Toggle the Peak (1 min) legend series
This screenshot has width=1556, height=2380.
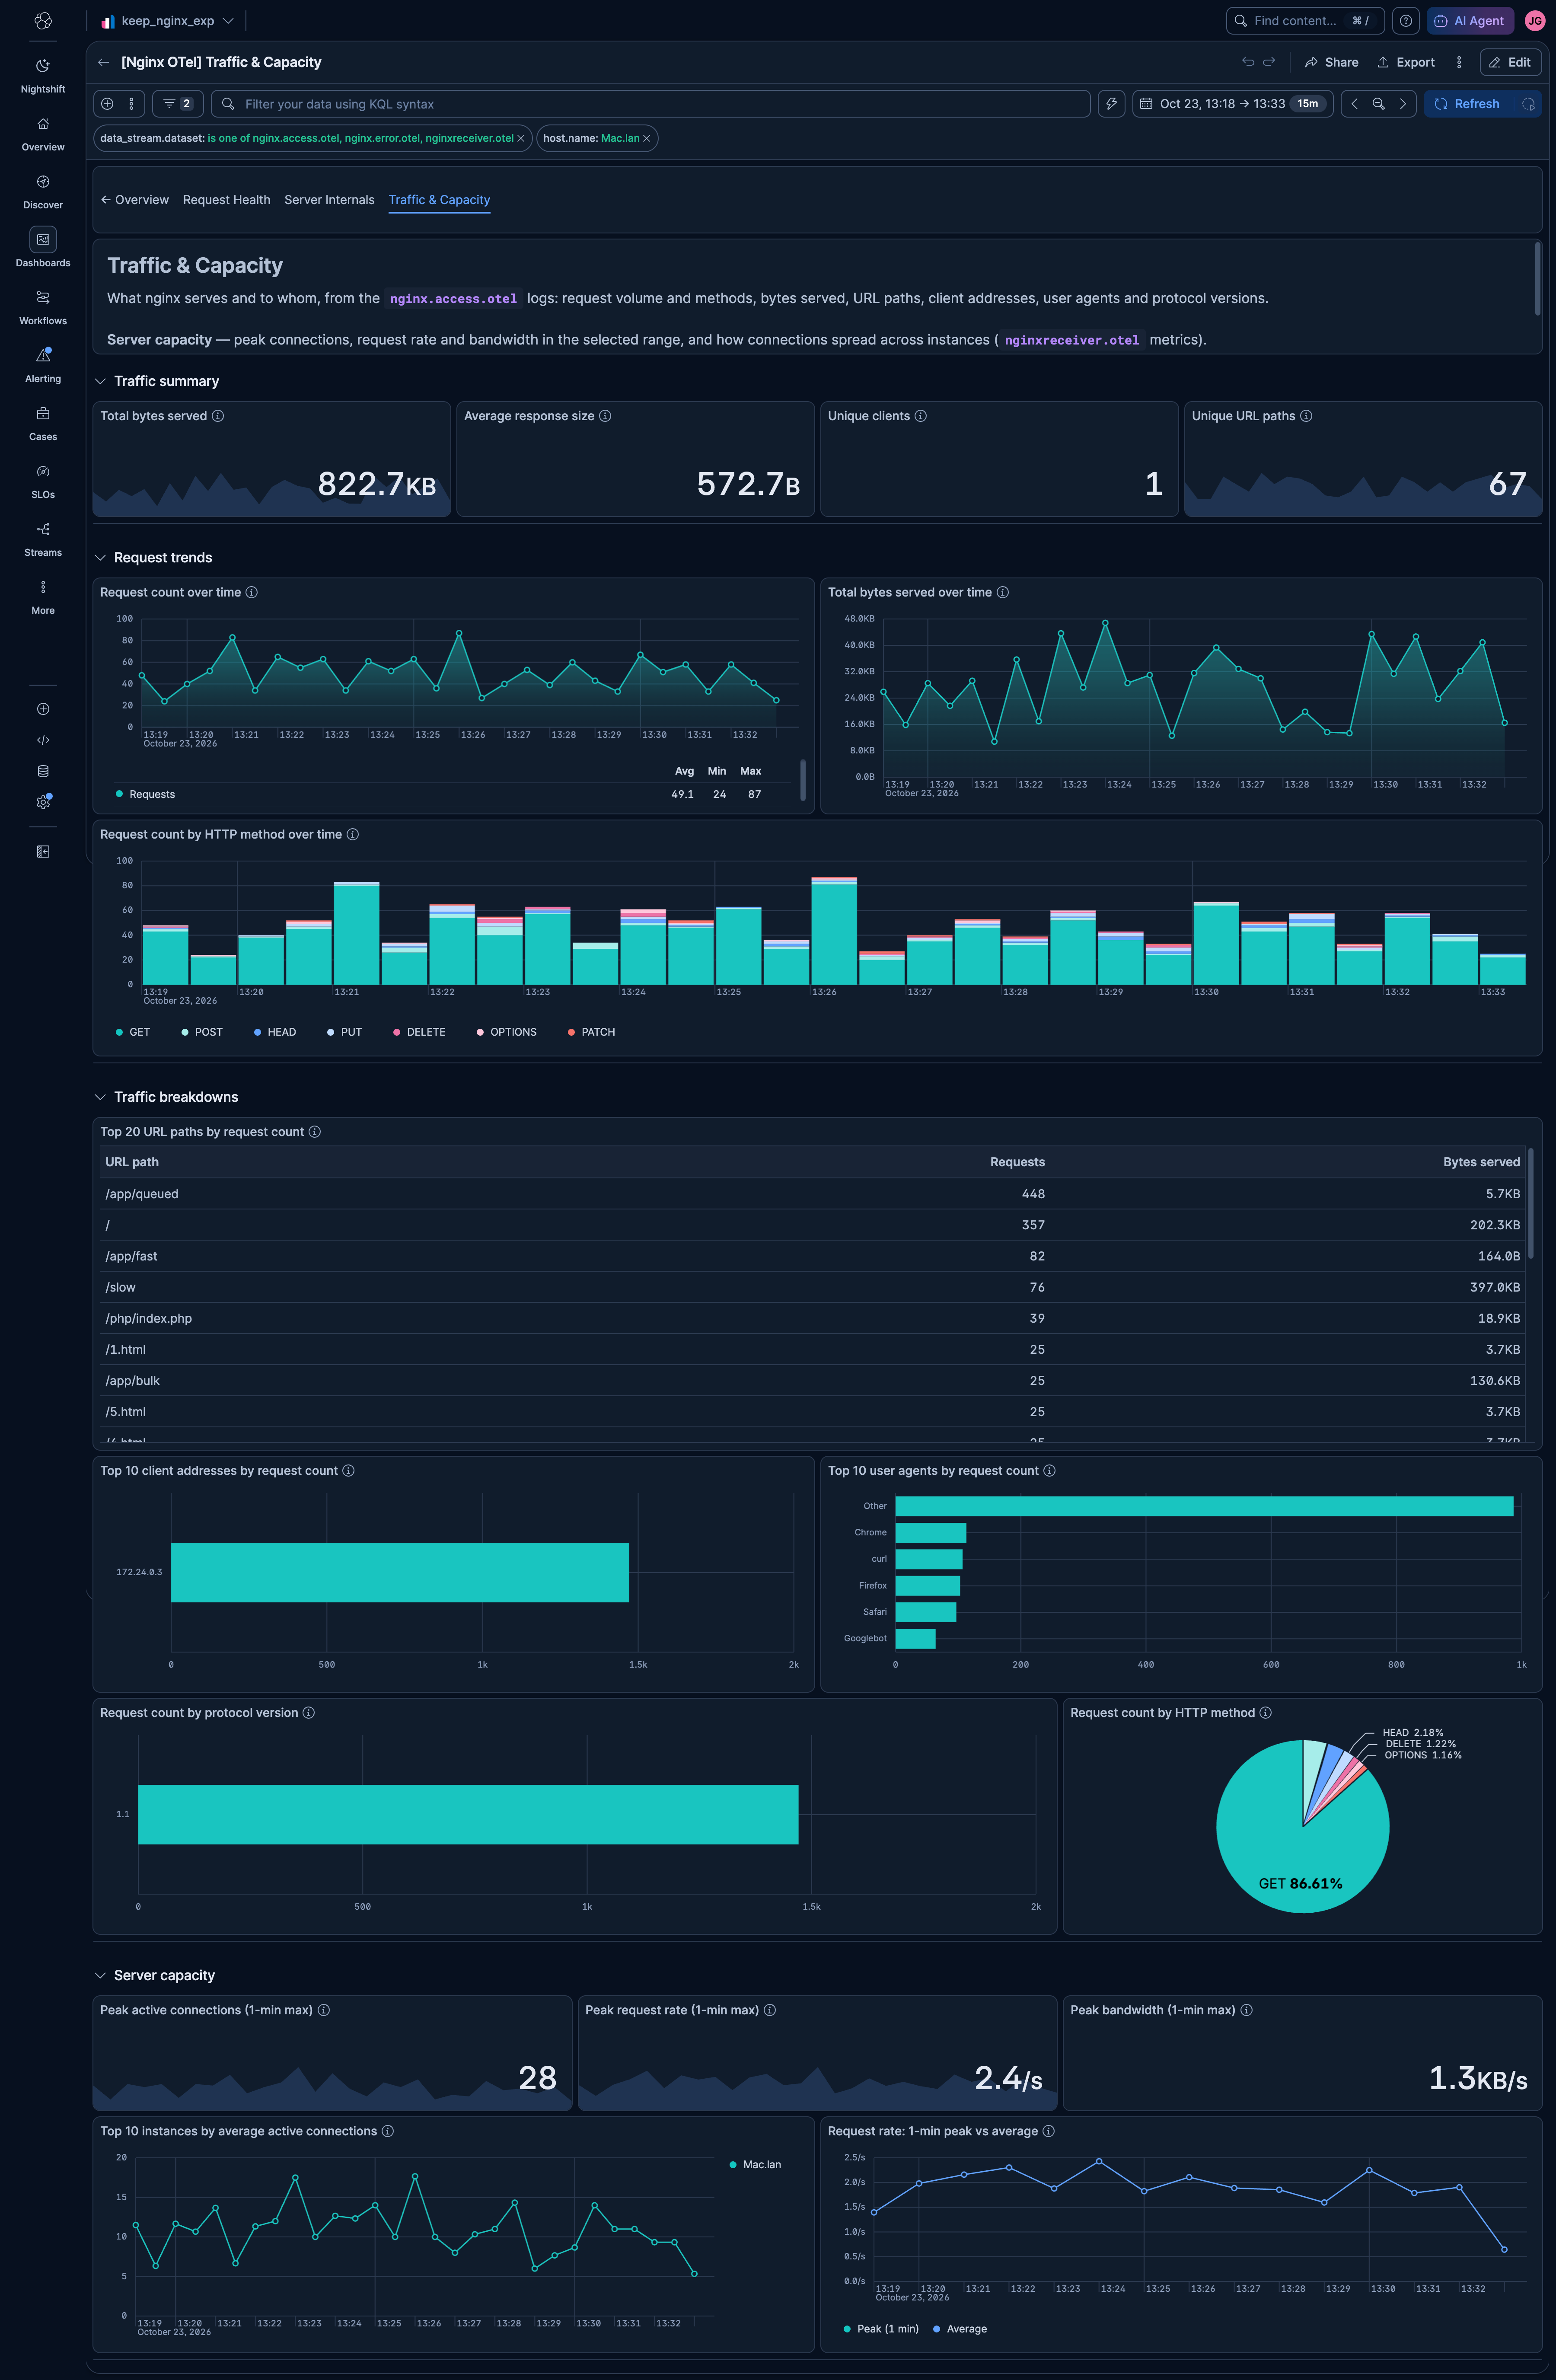tap(881, 2329)
